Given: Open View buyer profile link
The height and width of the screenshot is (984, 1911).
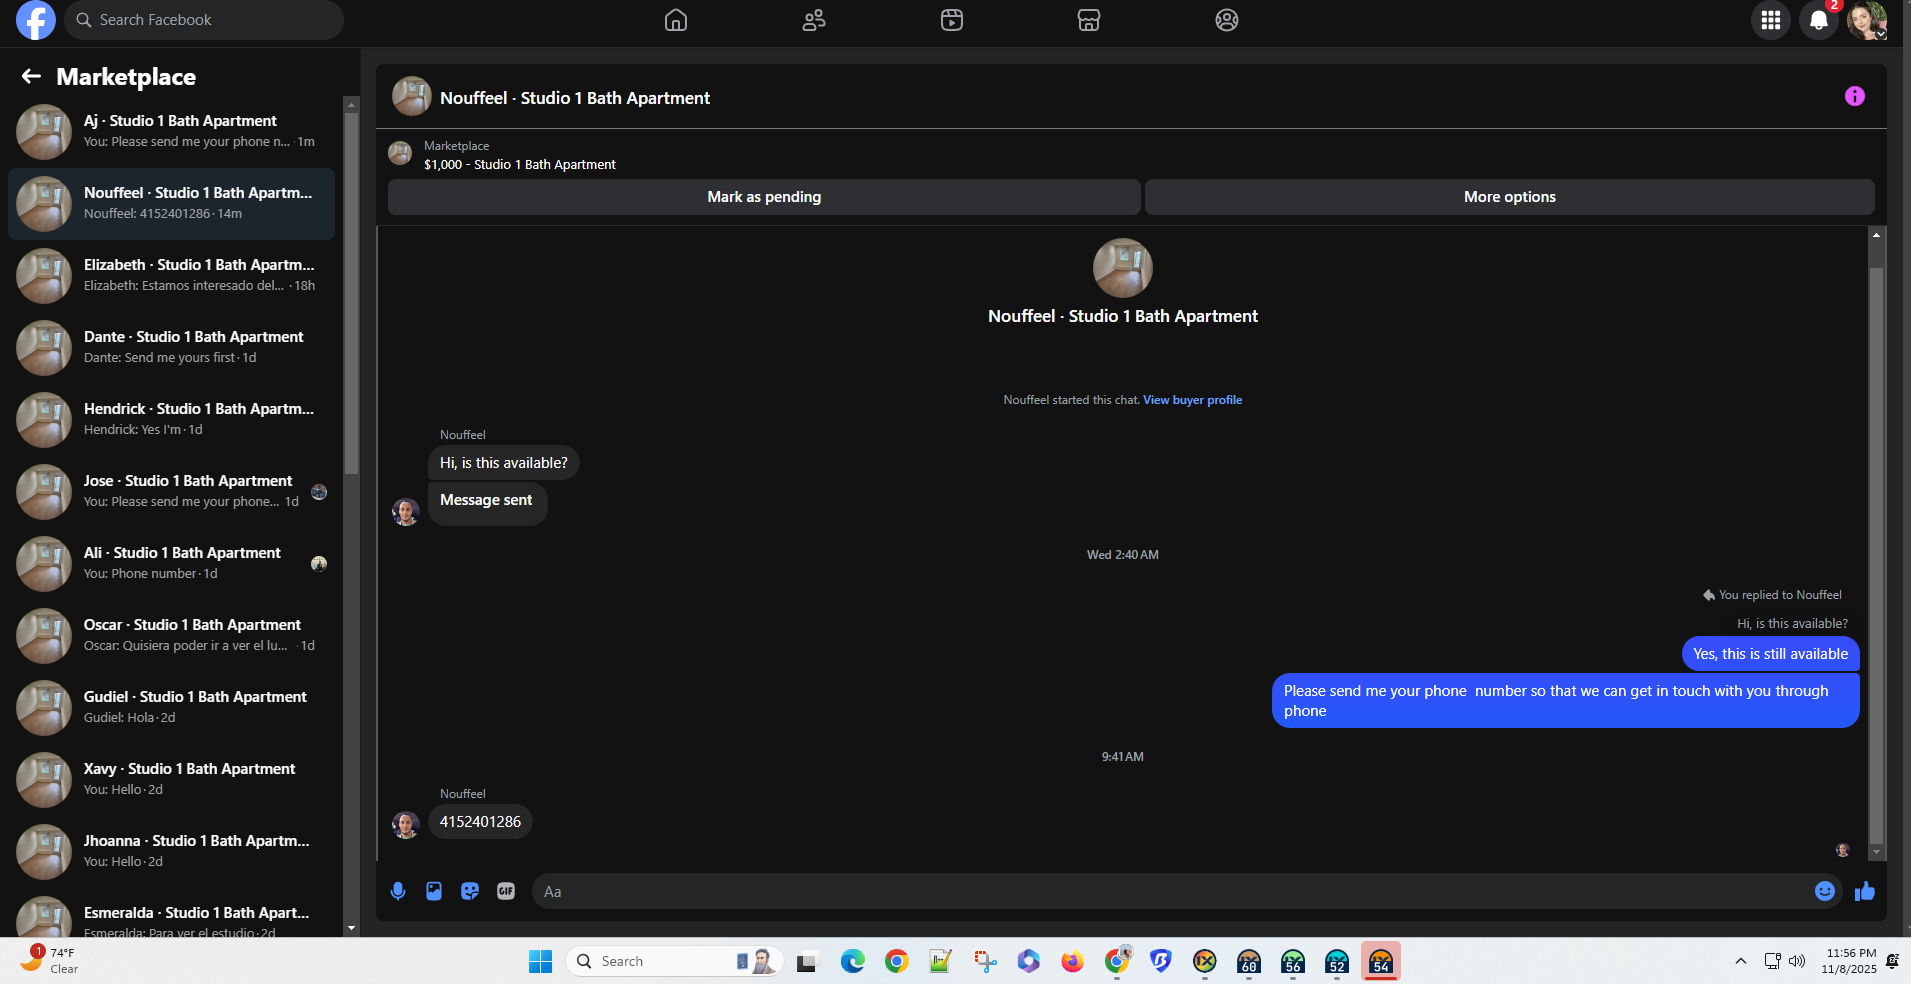Looking at the screenshot, I should pos(1192,400).
